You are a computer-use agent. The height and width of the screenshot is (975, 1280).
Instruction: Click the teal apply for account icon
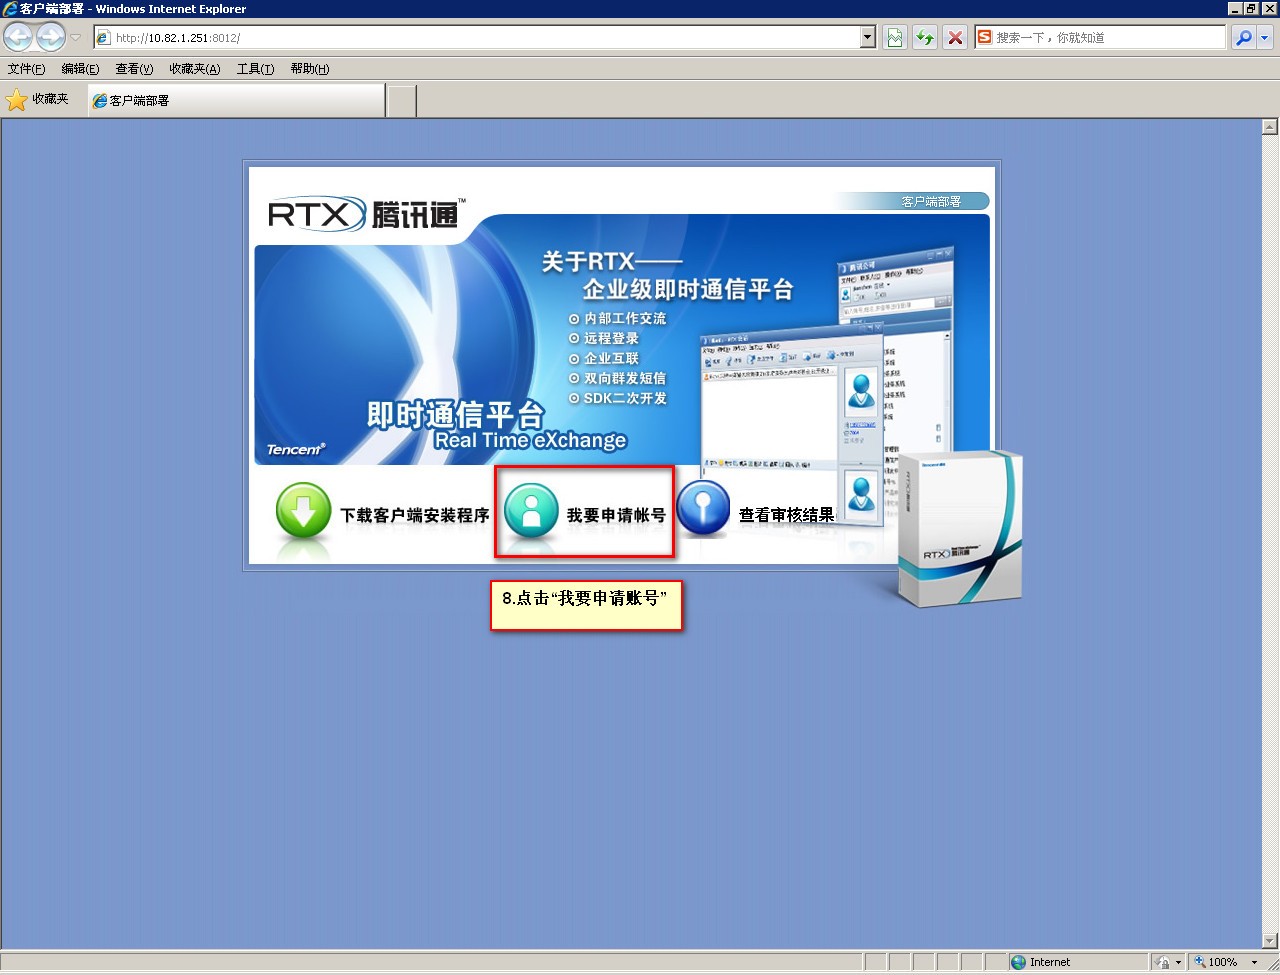click(x=531, y=510)
